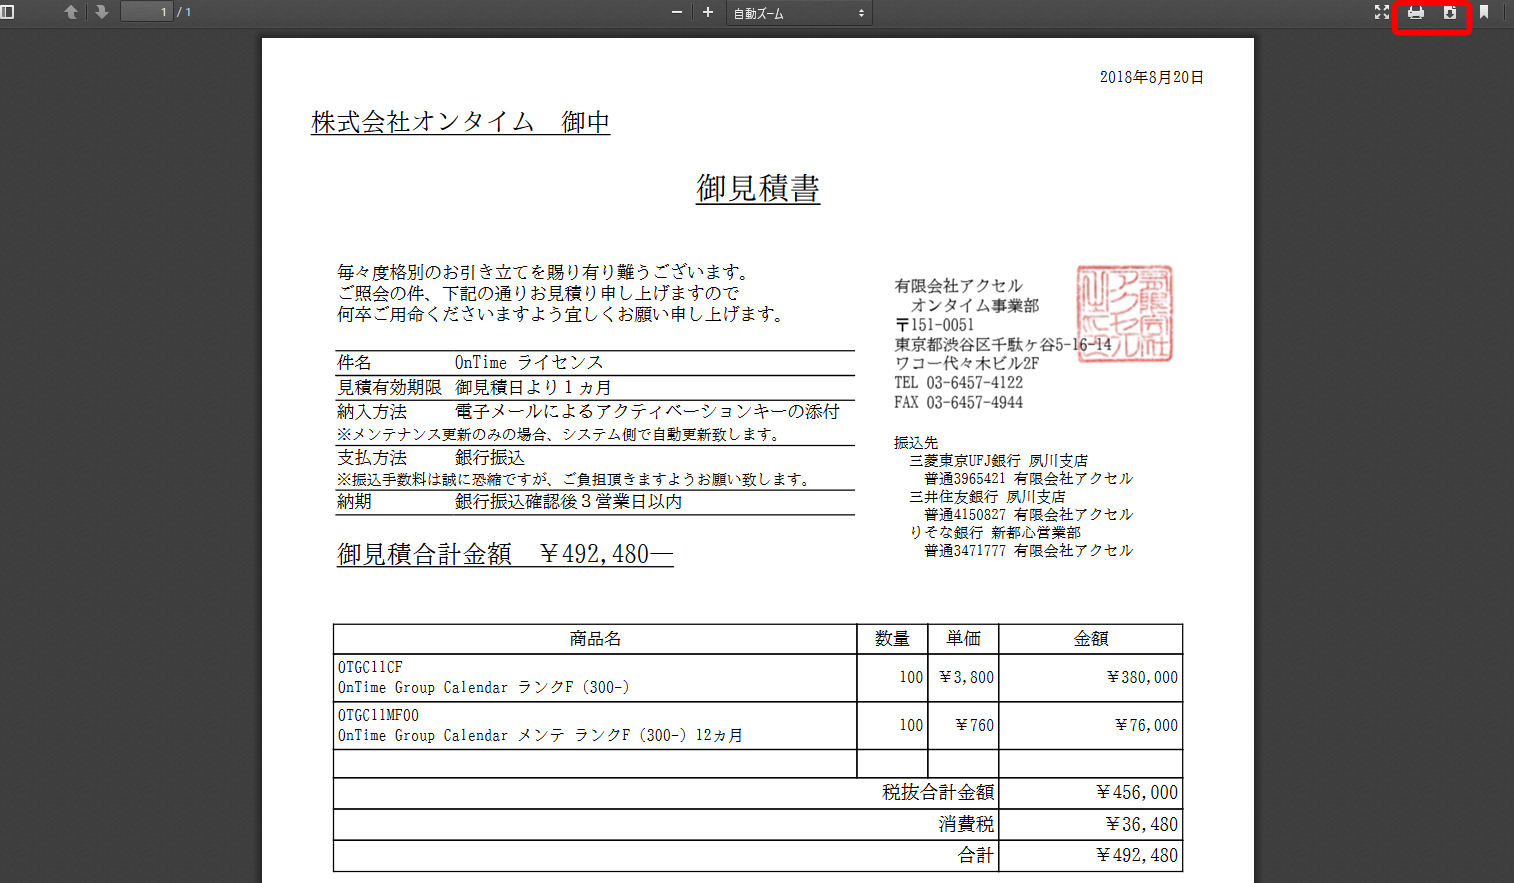Download the PDF via the download icon
Viewport: 1514px width, 883px height.
pos(1450,13)
